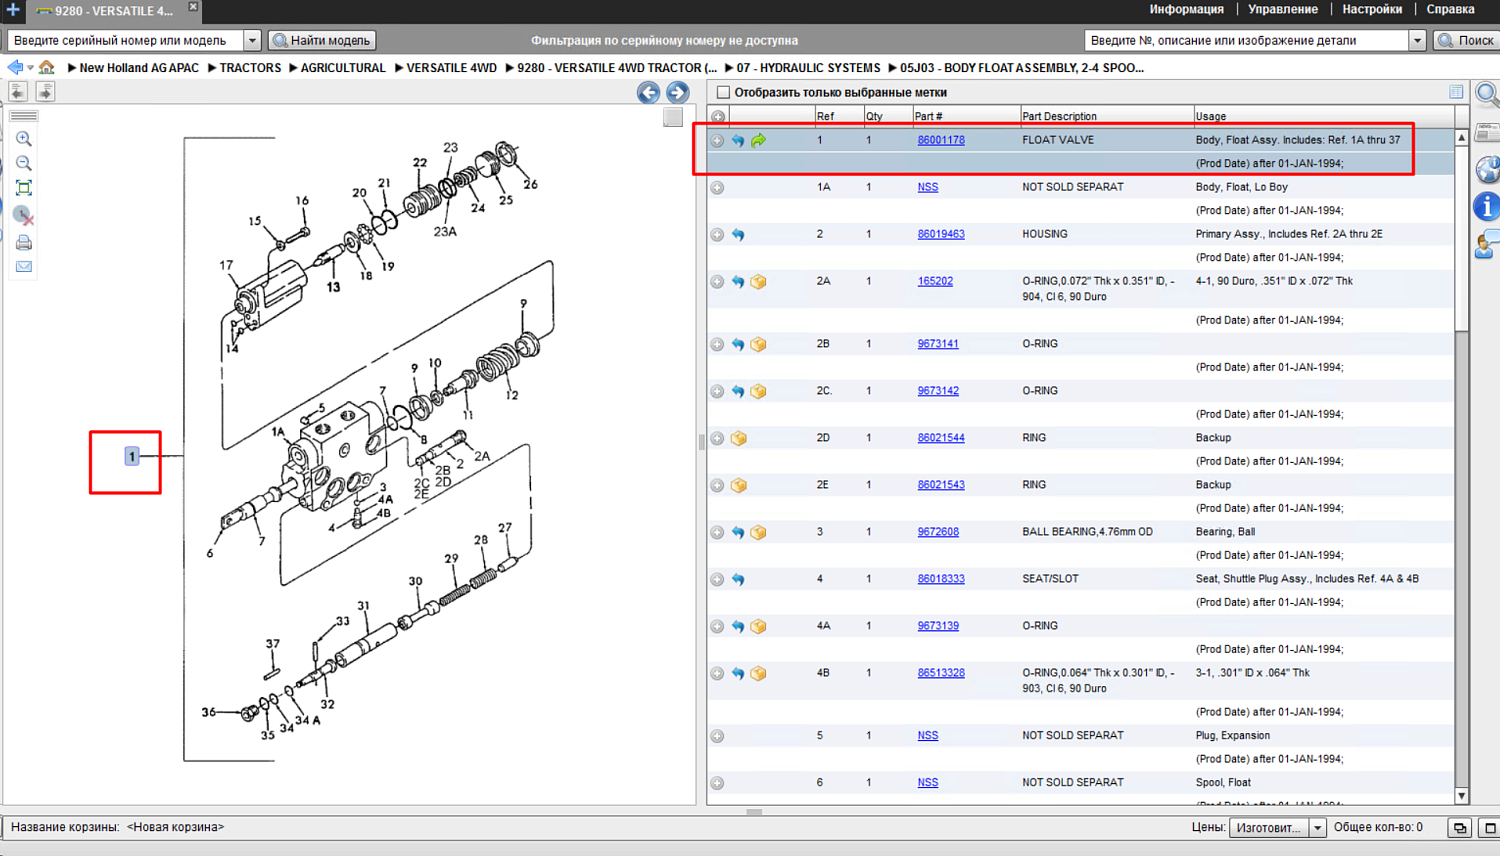Click the box icon in part 86021544 row
Image resolution: width=1500 pixels, height=856 pixels.
pos(739,438)
